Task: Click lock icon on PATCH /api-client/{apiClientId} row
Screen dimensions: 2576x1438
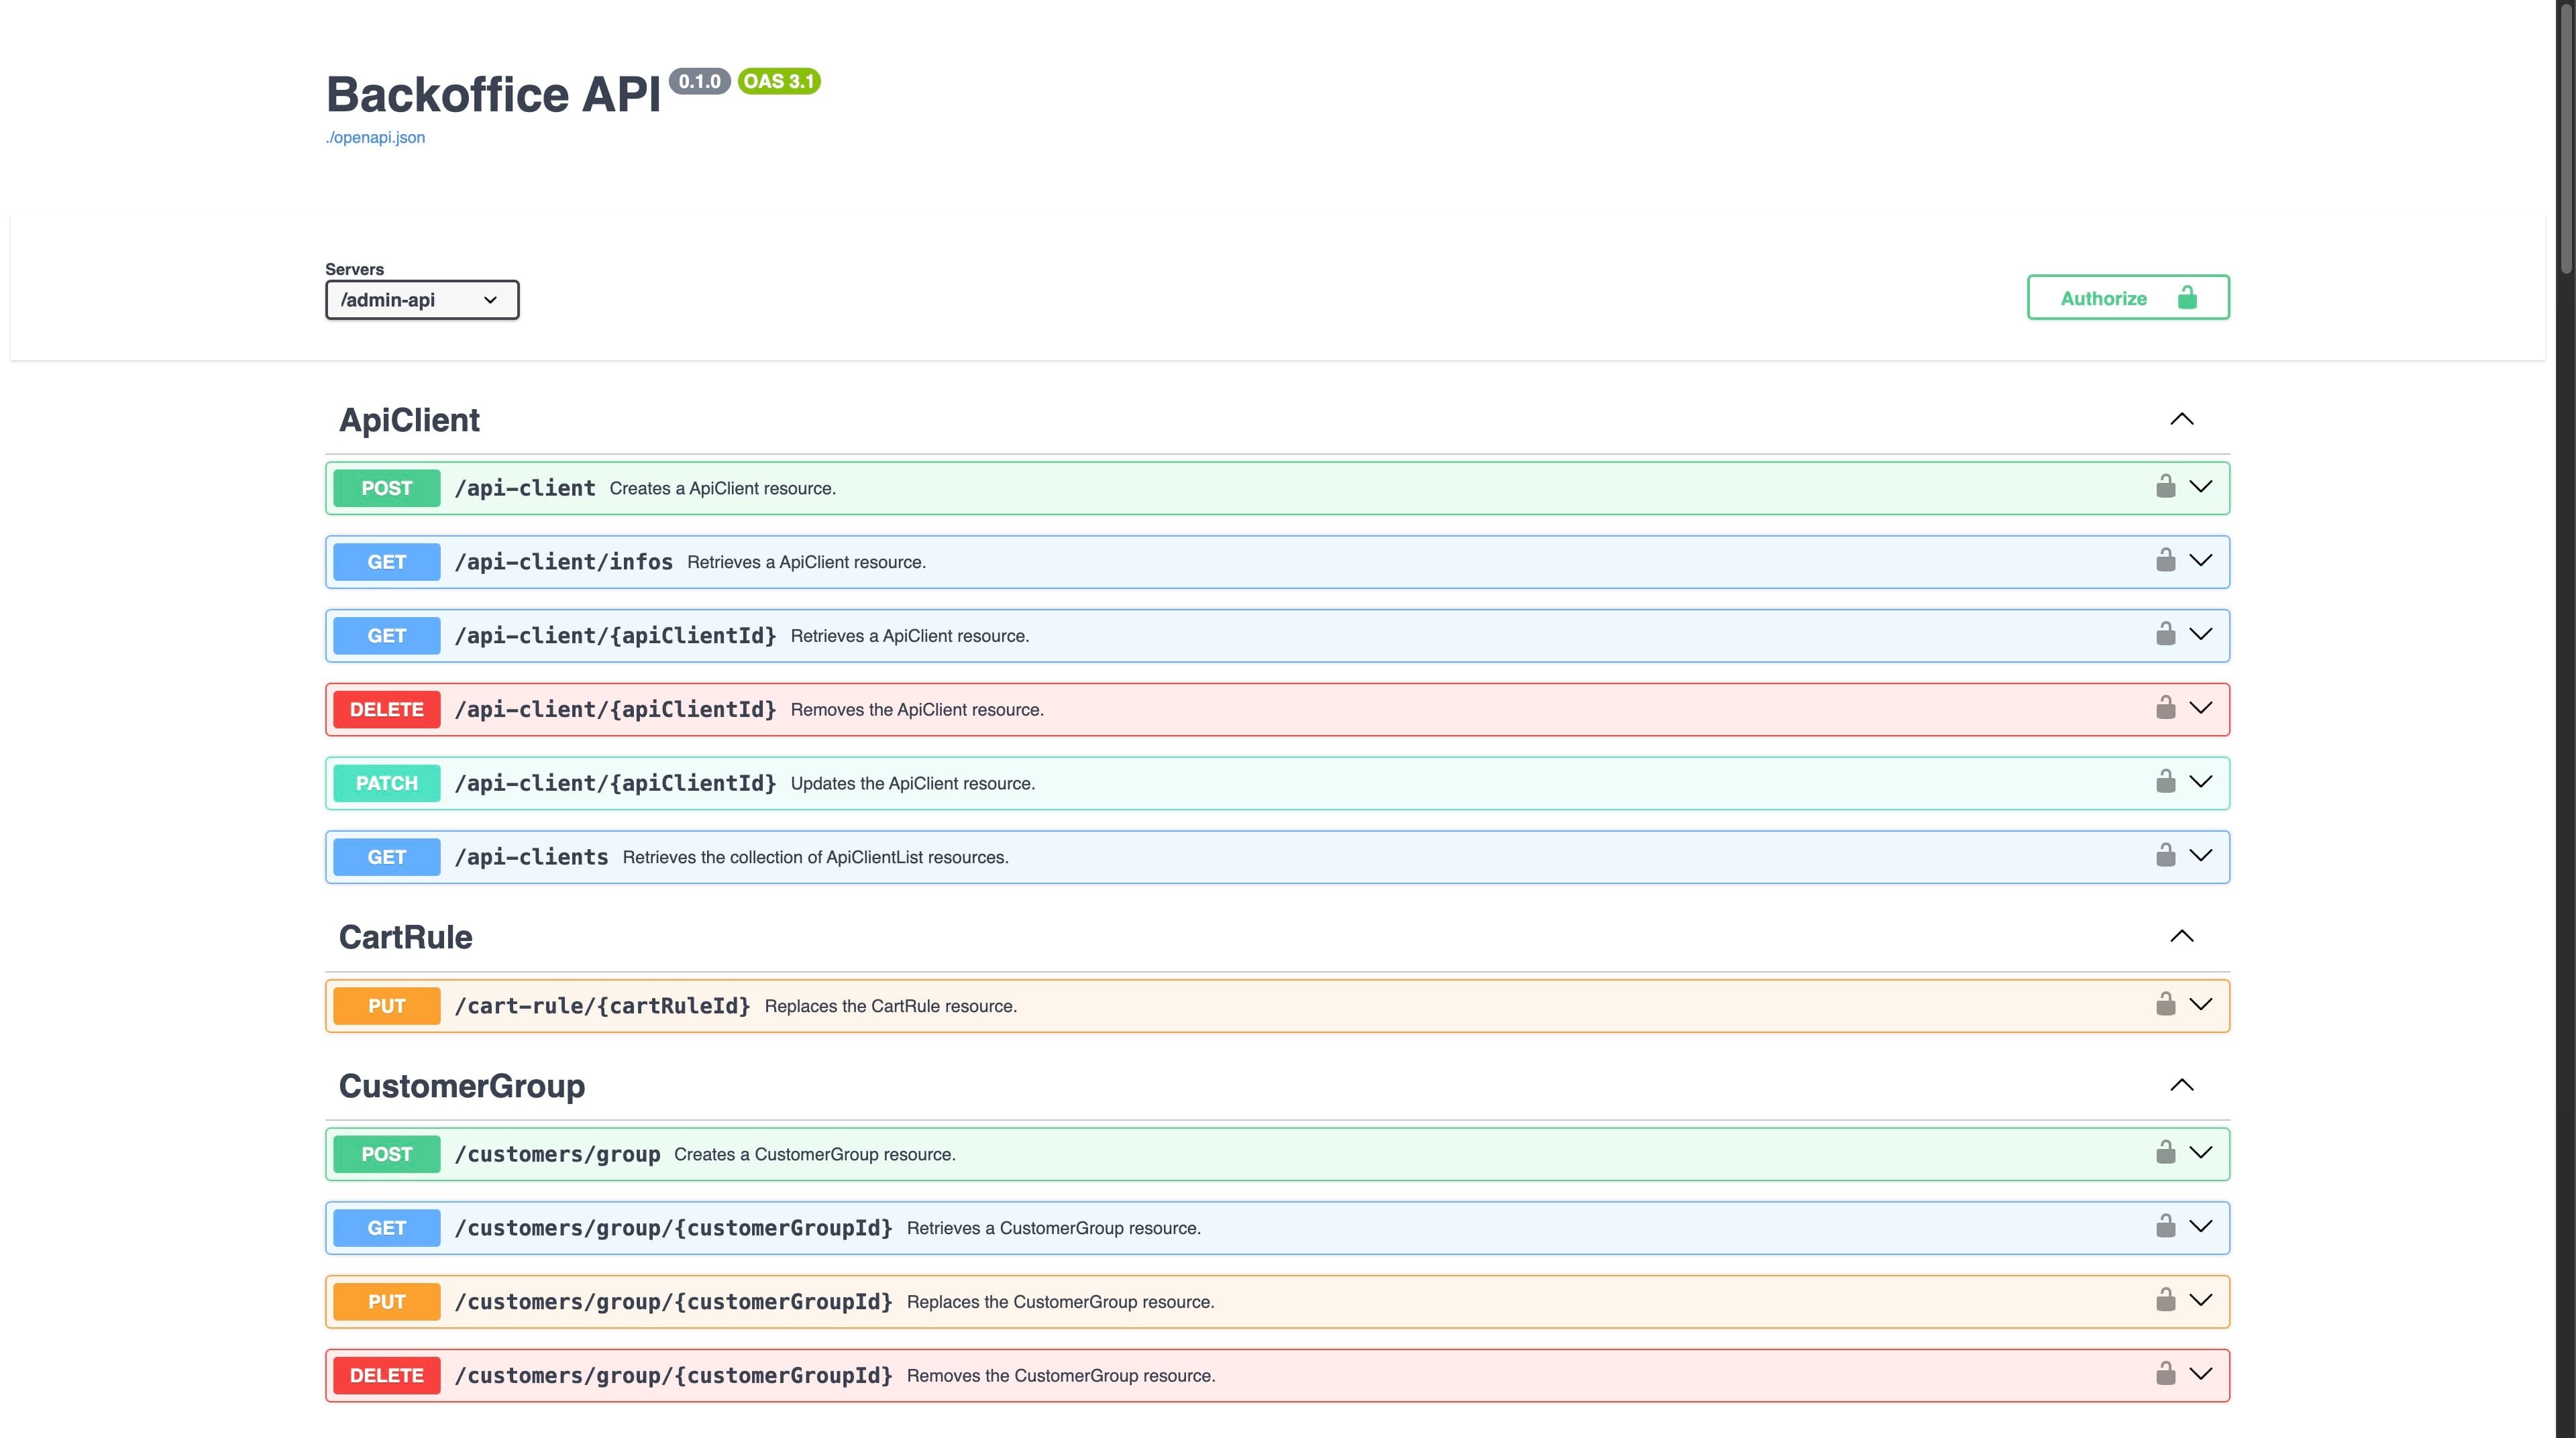Action: coord(2165,782)
